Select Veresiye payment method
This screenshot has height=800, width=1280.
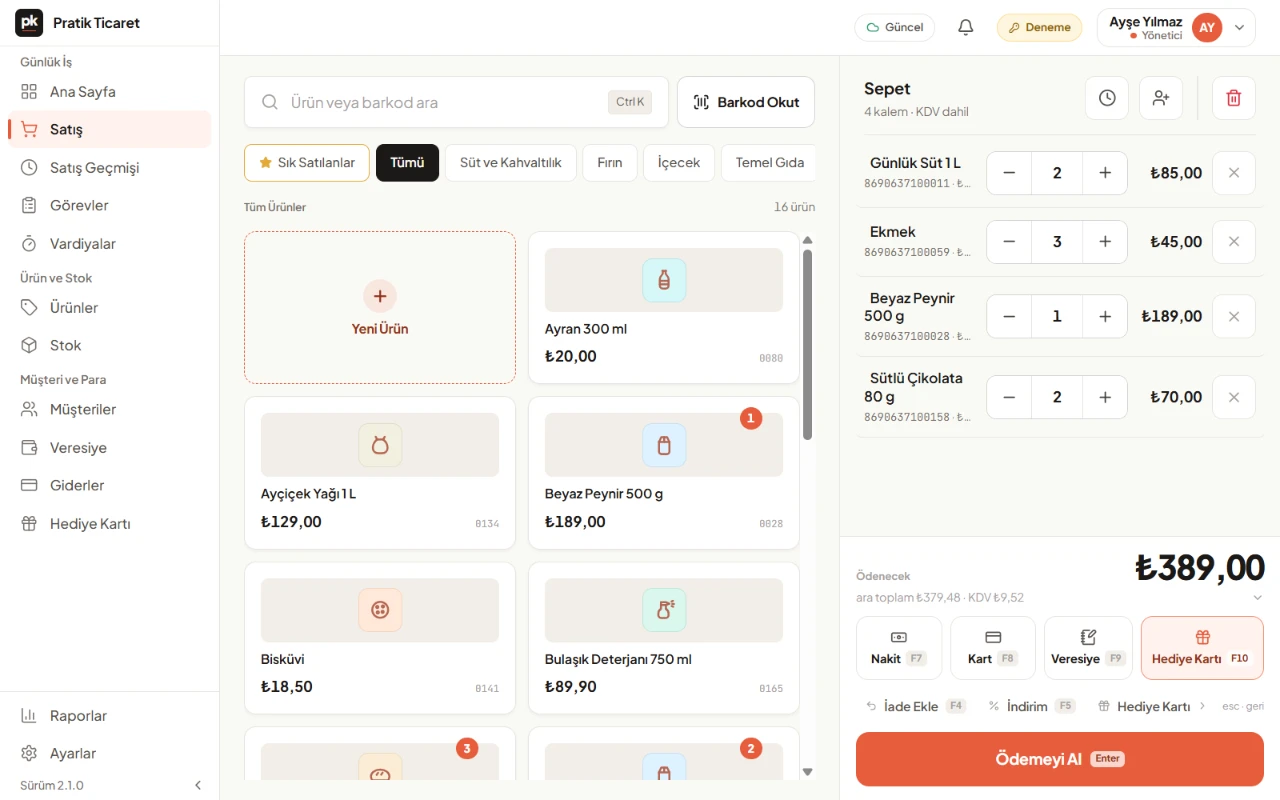[1088, 648]
